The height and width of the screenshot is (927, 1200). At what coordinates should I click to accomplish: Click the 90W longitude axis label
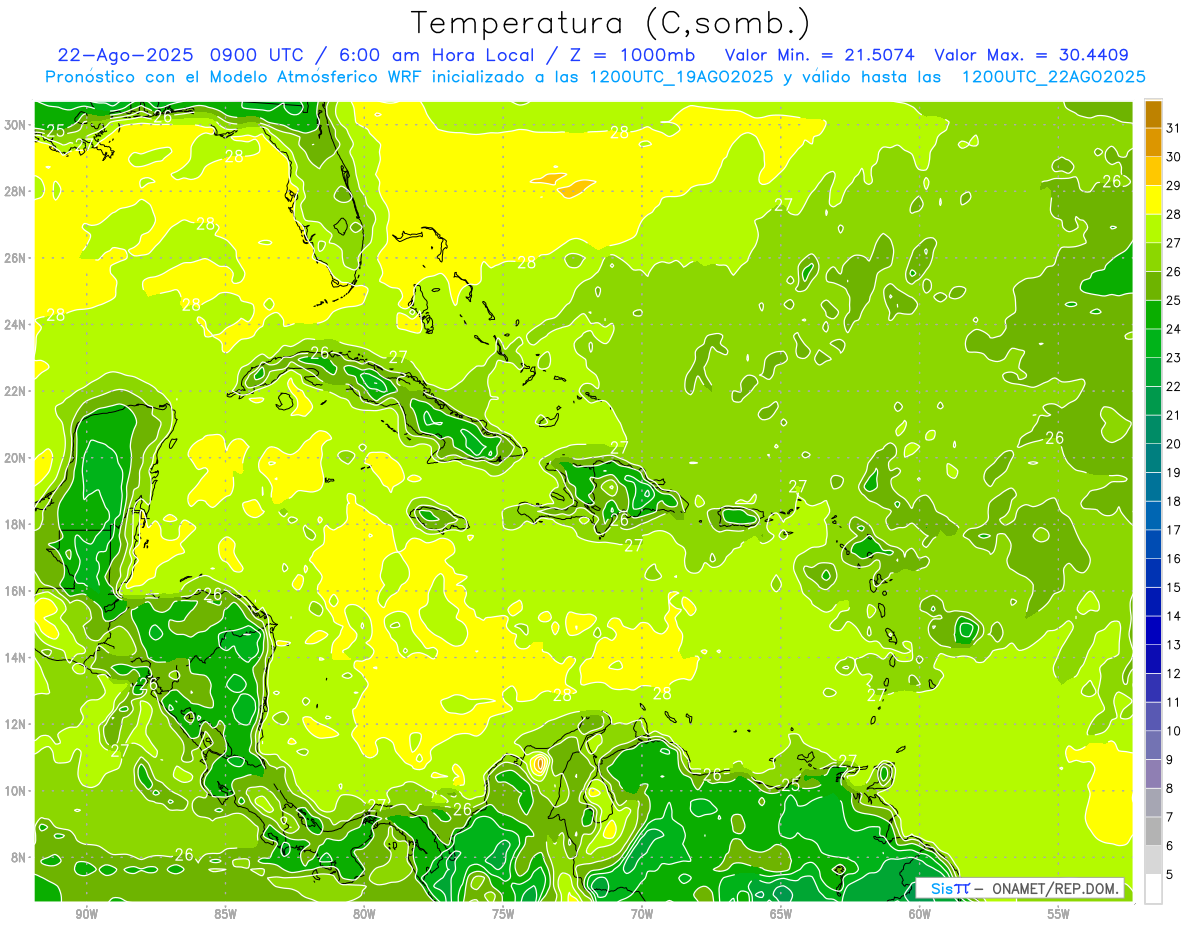pos(86,914)
